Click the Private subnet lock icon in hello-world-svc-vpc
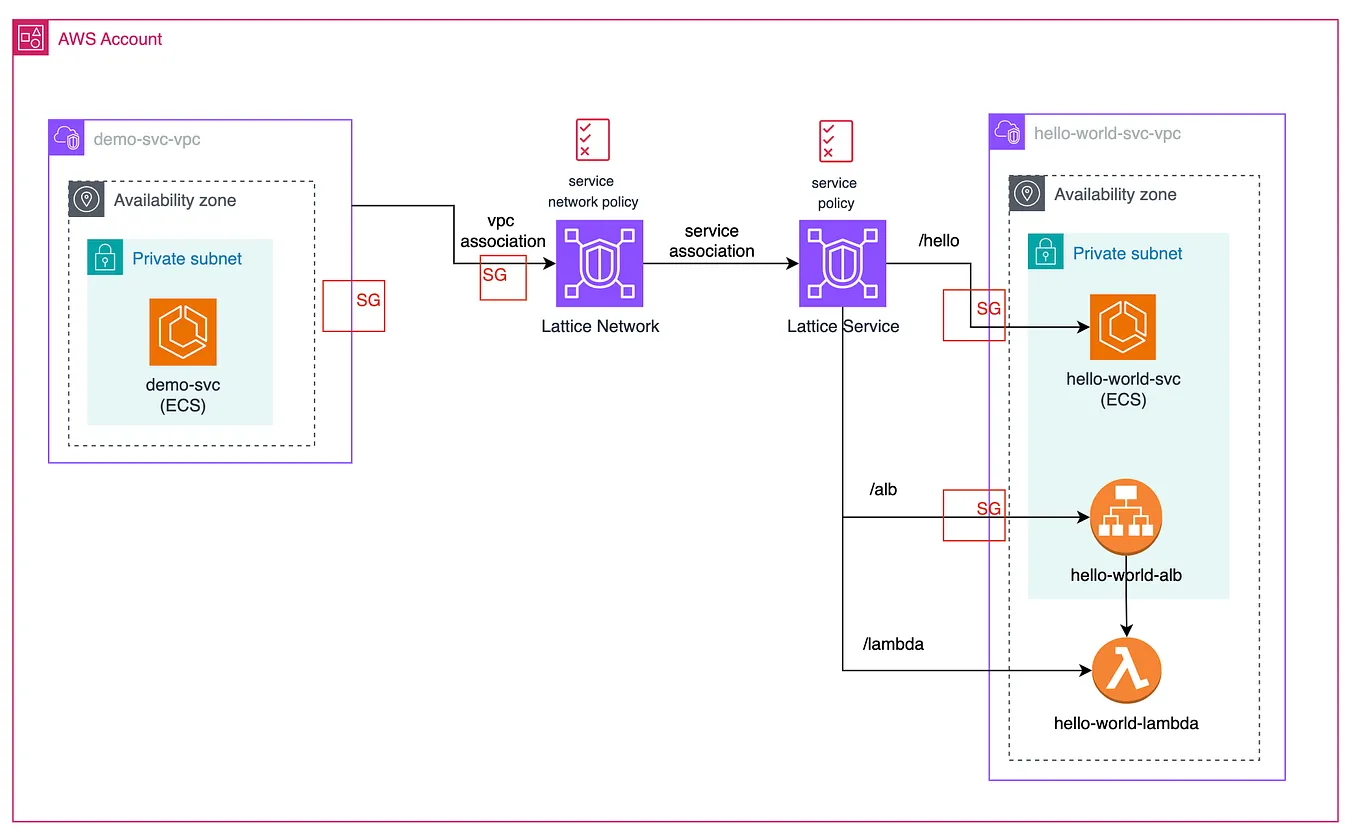The image size is (1358, 837). tap(1045, 252)
